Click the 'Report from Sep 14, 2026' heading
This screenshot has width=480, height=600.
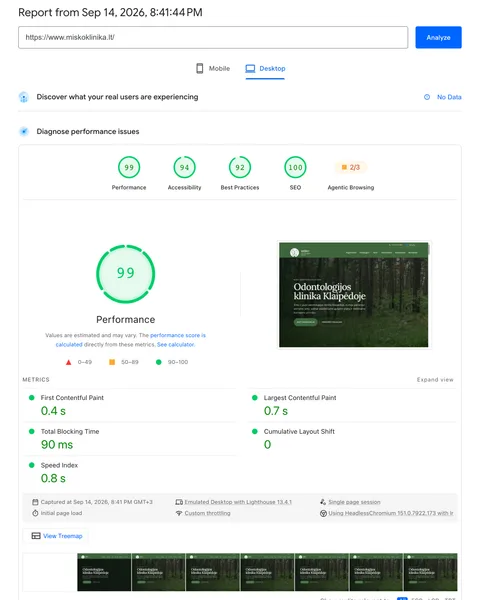point(110,13)
